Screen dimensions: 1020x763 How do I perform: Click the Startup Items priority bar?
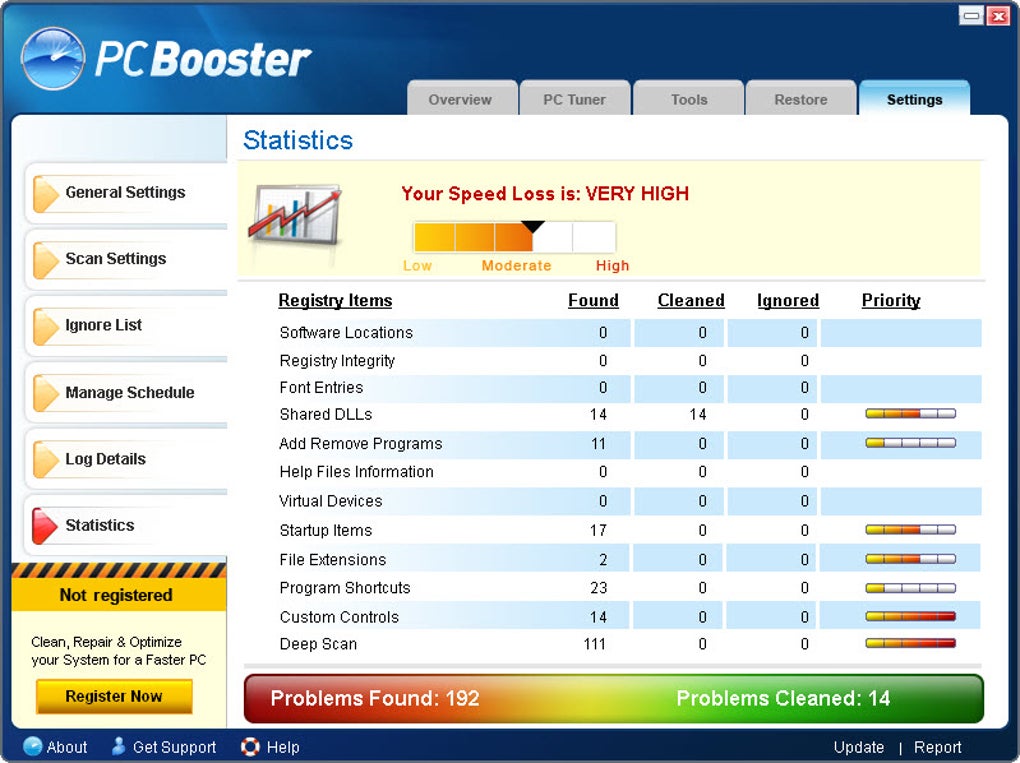(x=910, y=530)
